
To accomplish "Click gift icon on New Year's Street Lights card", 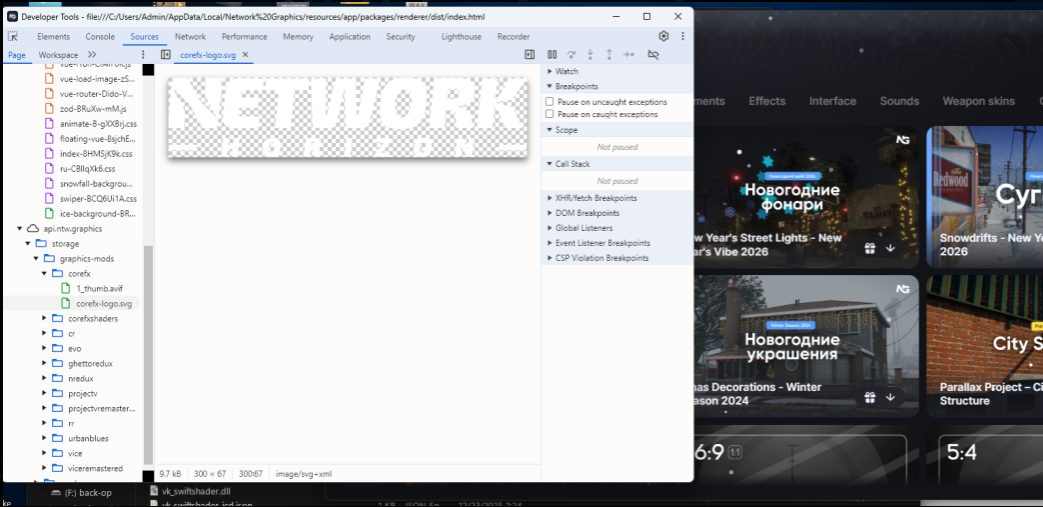I will tap(870, 248).
